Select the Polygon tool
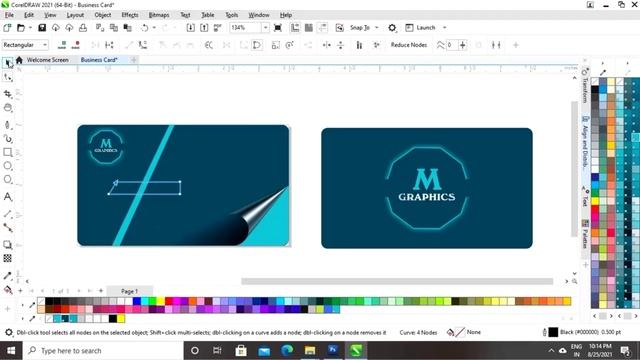Image resolution: width=640 pixels, height=360 pixels. tap(8, 179)
